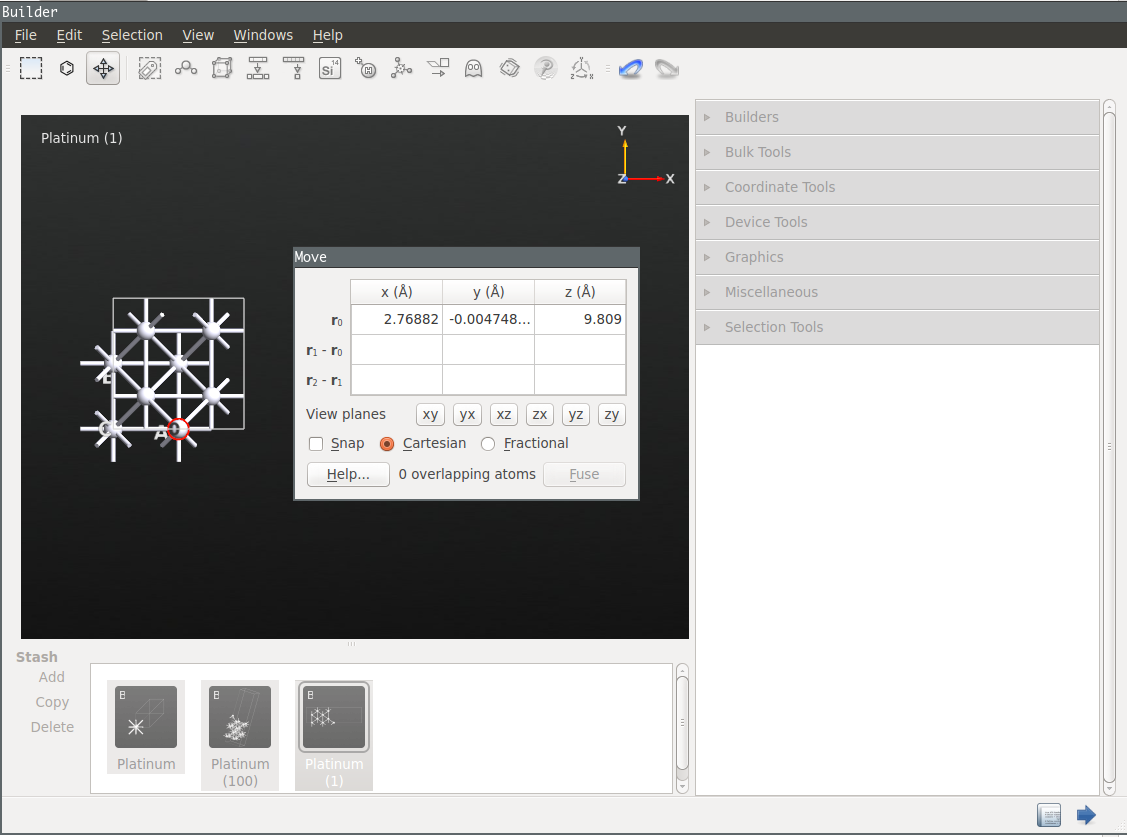The height and width of the screenshot is (837, 1127).
Task: Click the right panel vertical scrollbar
Action: pyautogui.click(x=1109, y=448)
